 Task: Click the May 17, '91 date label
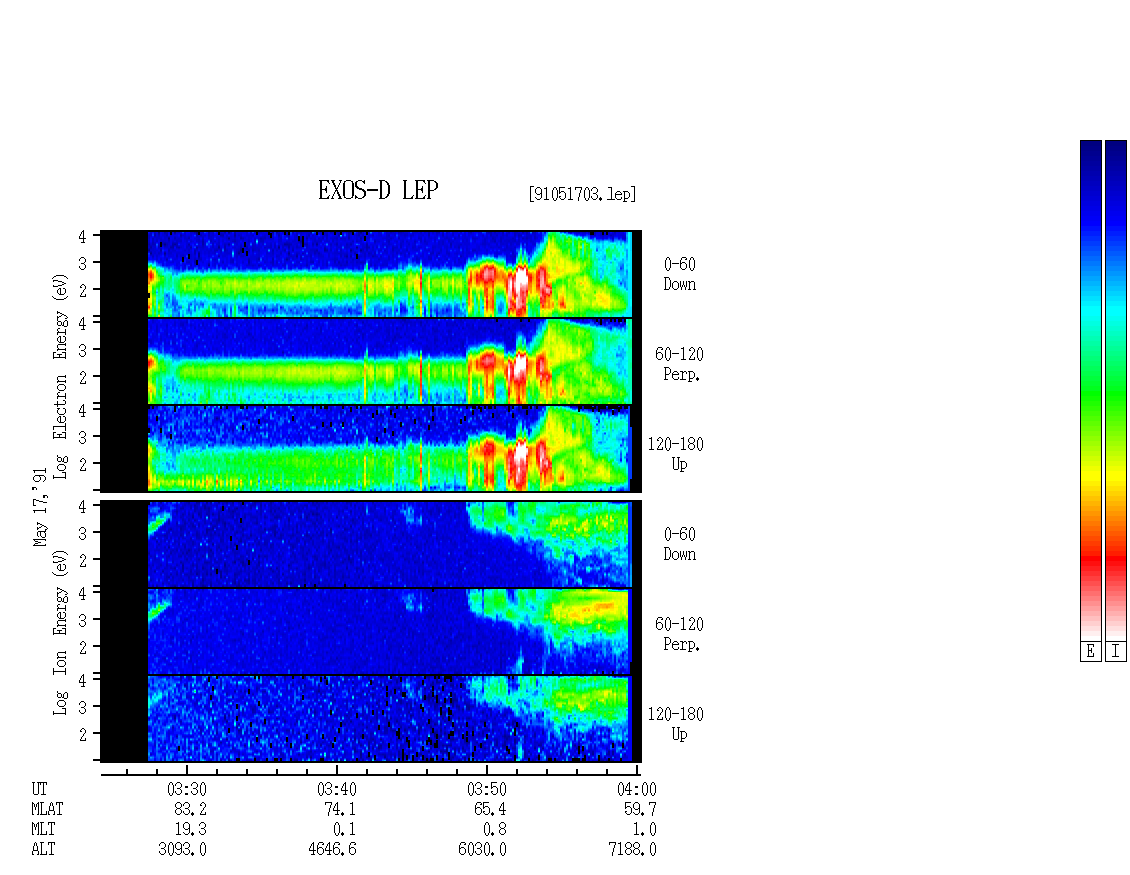40,507
